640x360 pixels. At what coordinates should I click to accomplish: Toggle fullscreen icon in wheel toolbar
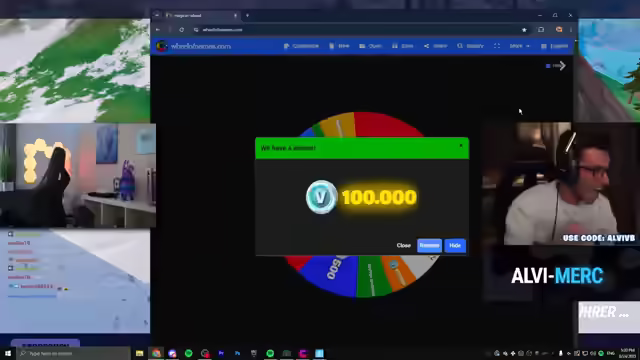[497, 46]
